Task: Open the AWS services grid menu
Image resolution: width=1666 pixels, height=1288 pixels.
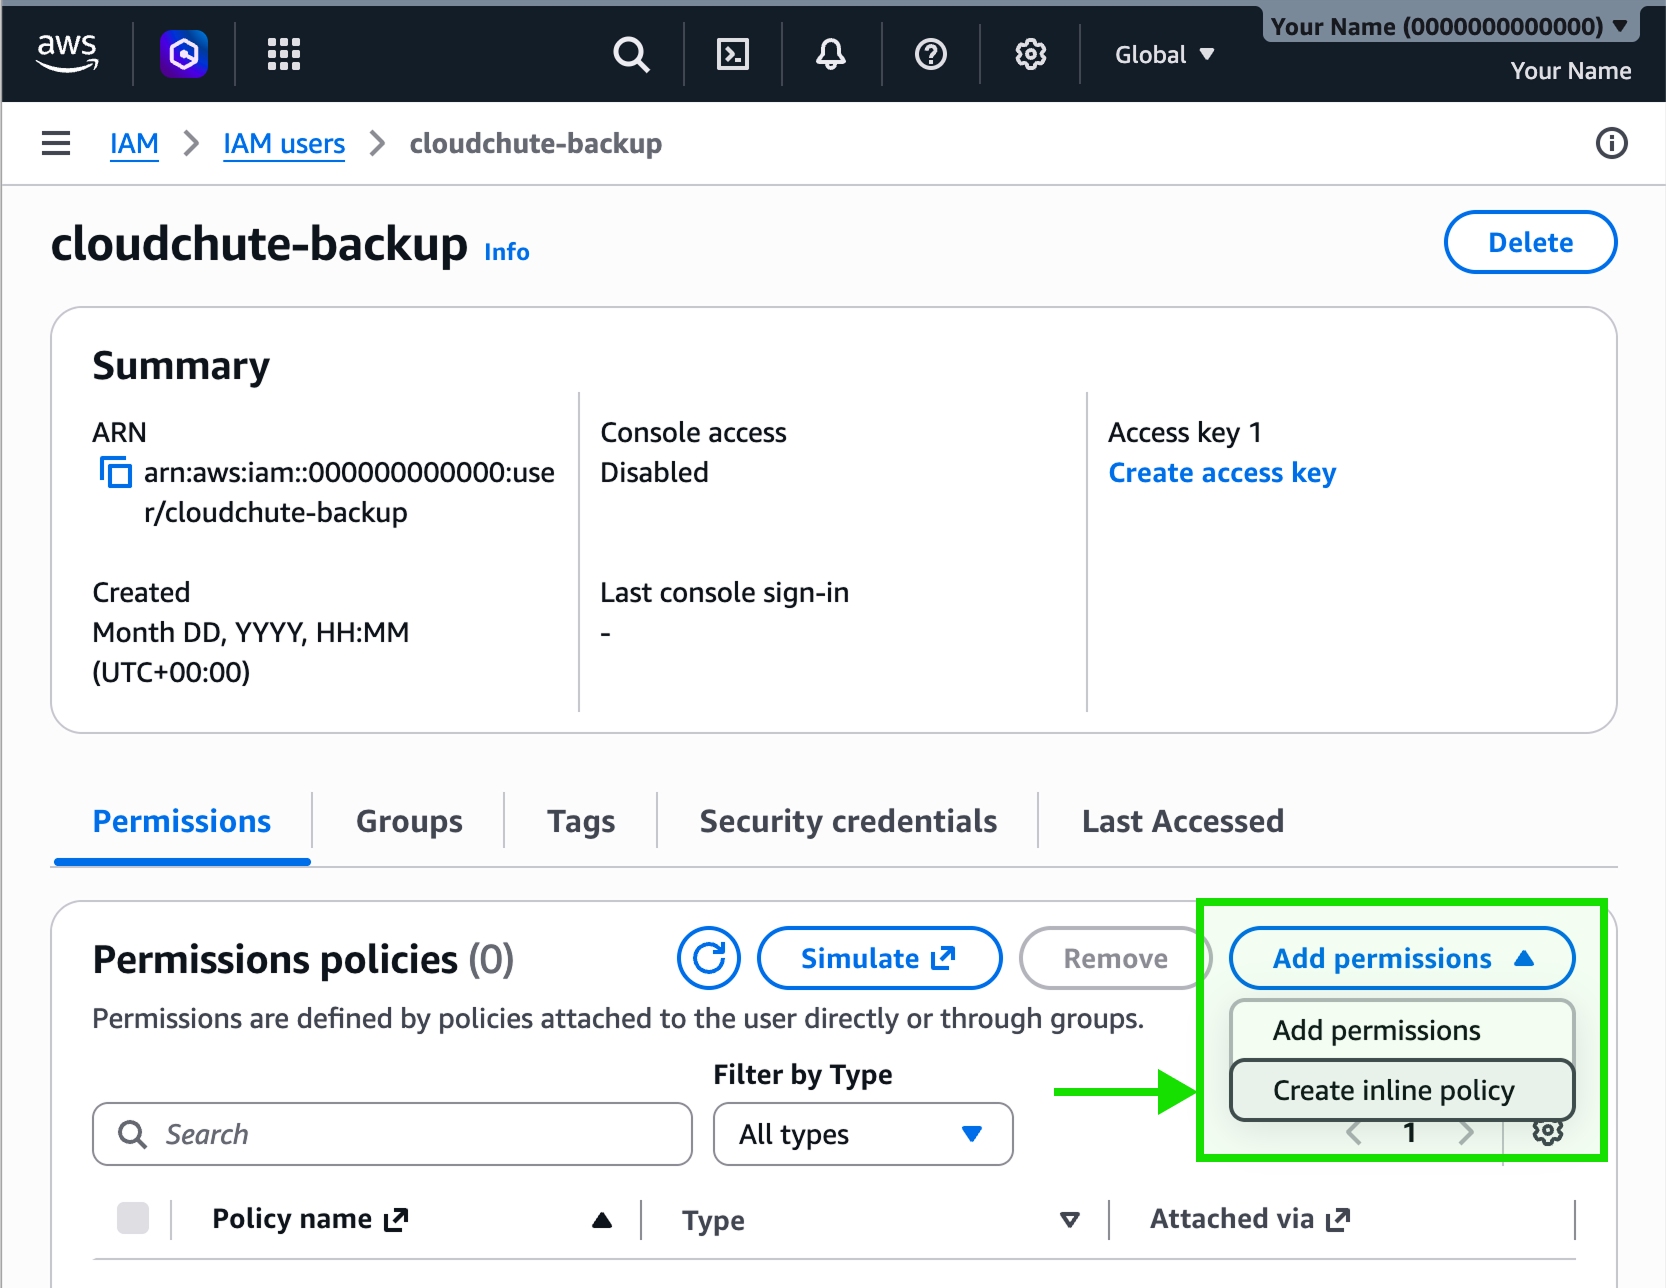Action: (284, 54)
